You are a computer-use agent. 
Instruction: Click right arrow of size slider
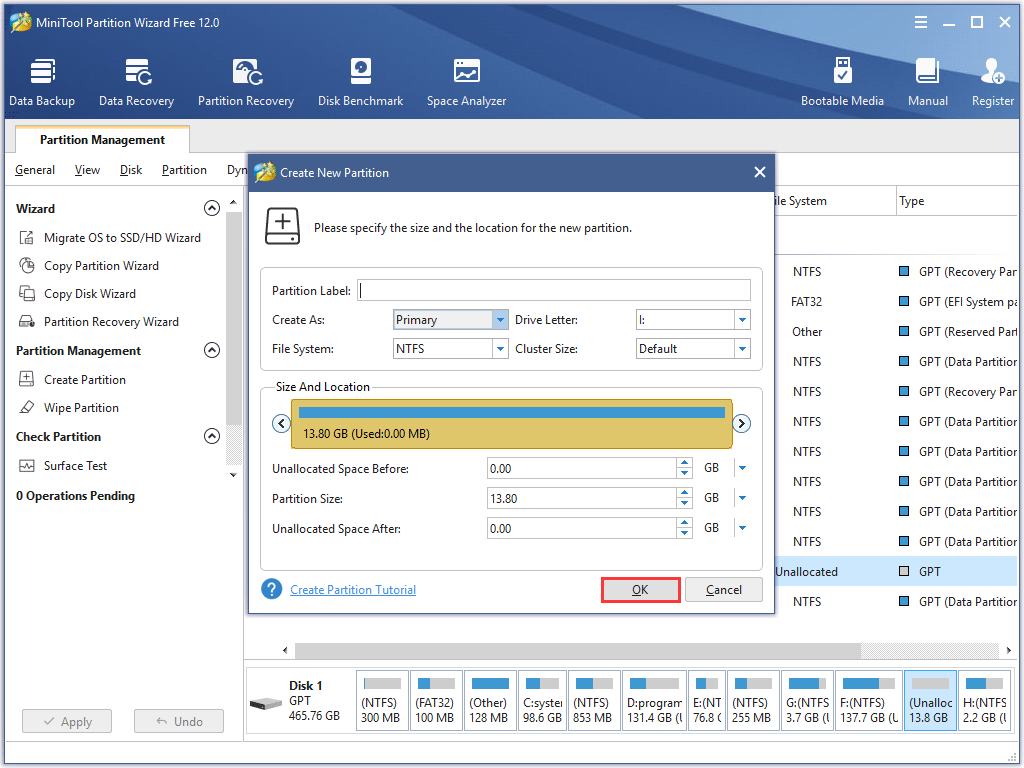[x=741, y=423]
